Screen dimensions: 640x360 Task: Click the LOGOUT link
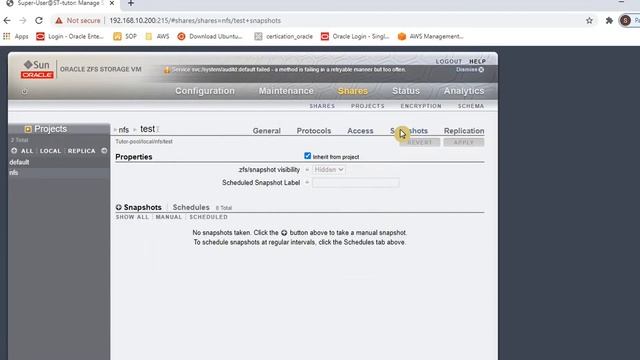coord(449,61)
